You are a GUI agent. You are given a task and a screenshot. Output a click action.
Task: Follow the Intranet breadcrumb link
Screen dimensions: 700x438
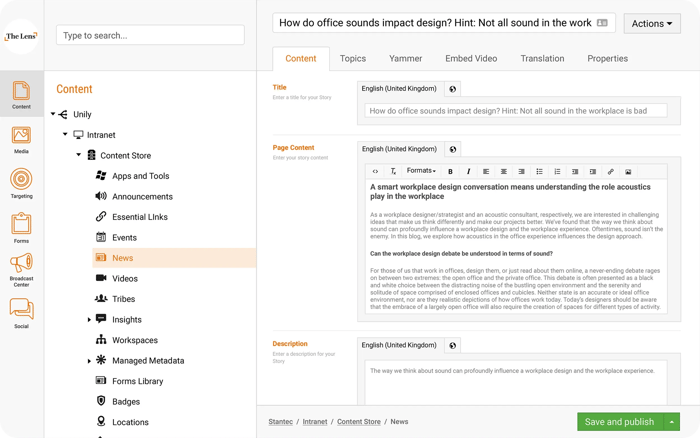[315, 422]
